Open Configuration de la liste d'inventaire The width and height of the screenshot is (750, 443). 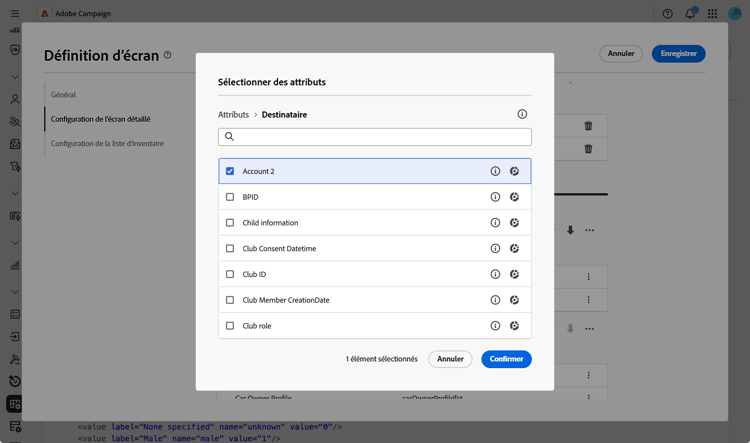click(x=107, y=144)
